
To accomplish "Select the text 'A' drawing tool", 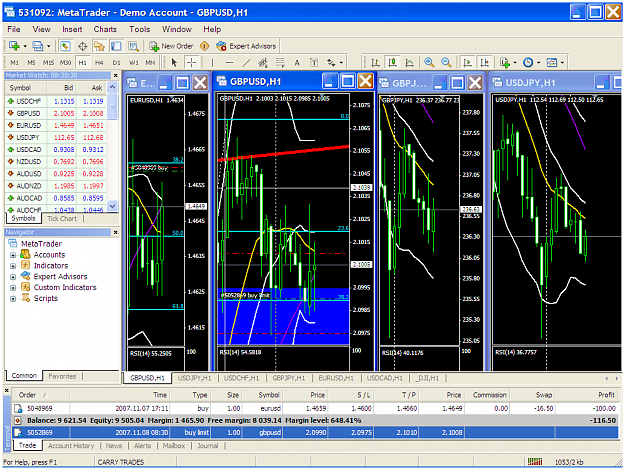I will (297, 63).
